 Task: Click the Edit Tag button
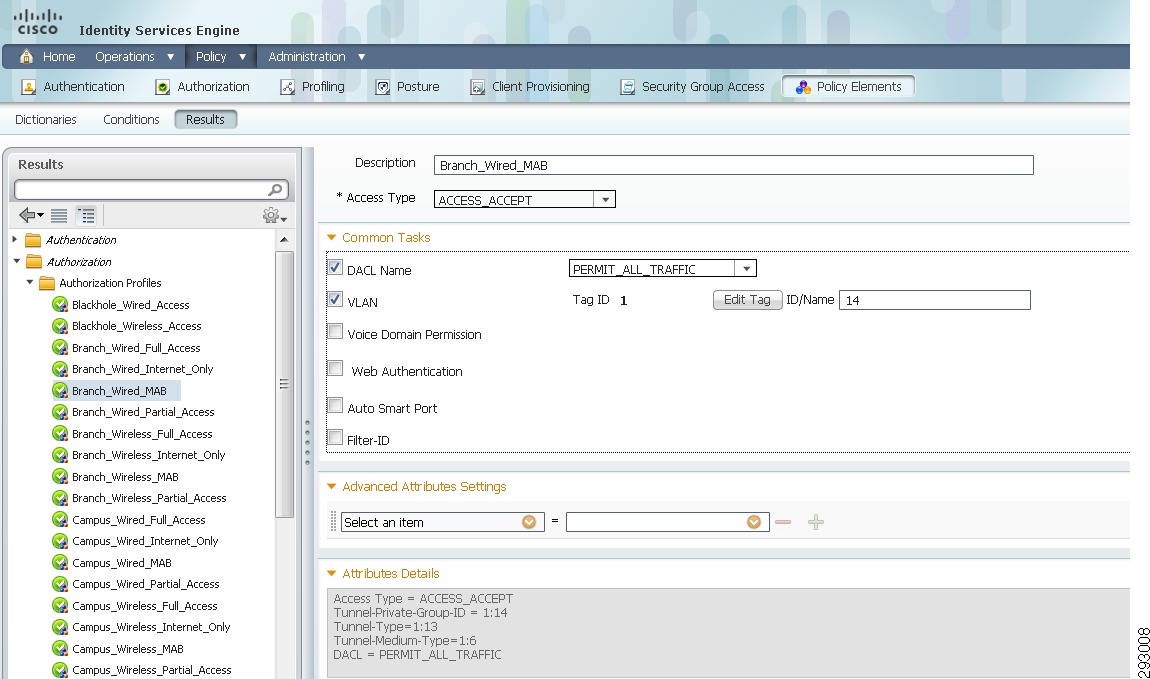click(x=747, y=299)
